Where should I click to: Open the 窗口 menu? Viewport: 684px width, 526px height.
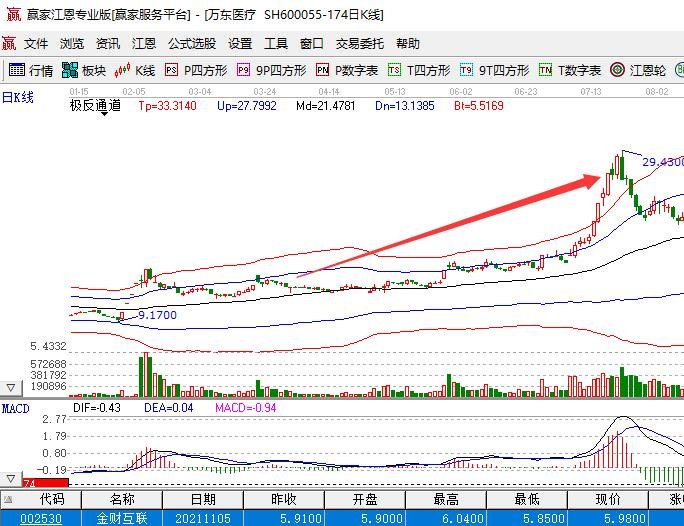click(311, 44)
